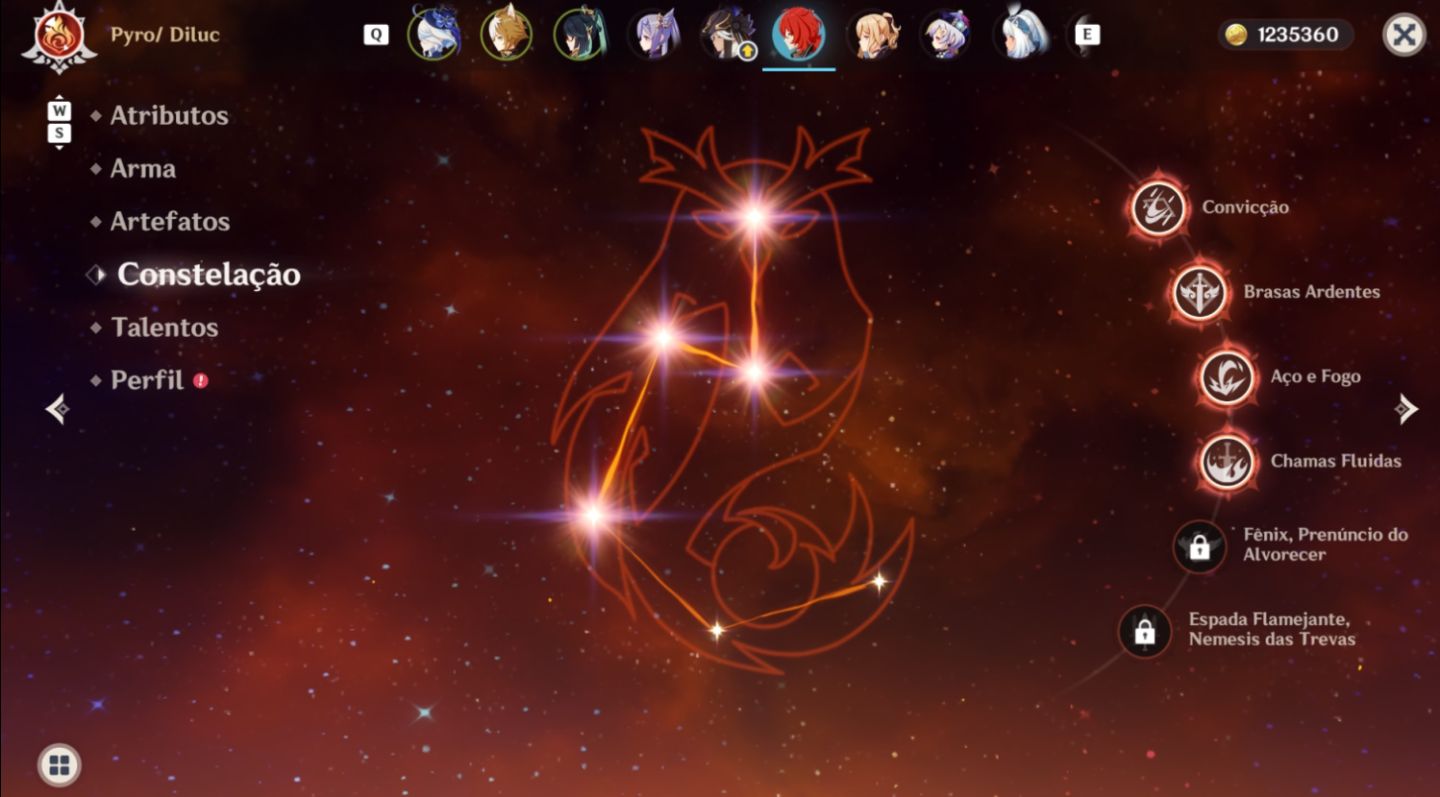Click the red notification badge beside Perfil
Image resolution: width=1440 pixels, height=797 pixels.
200,380
